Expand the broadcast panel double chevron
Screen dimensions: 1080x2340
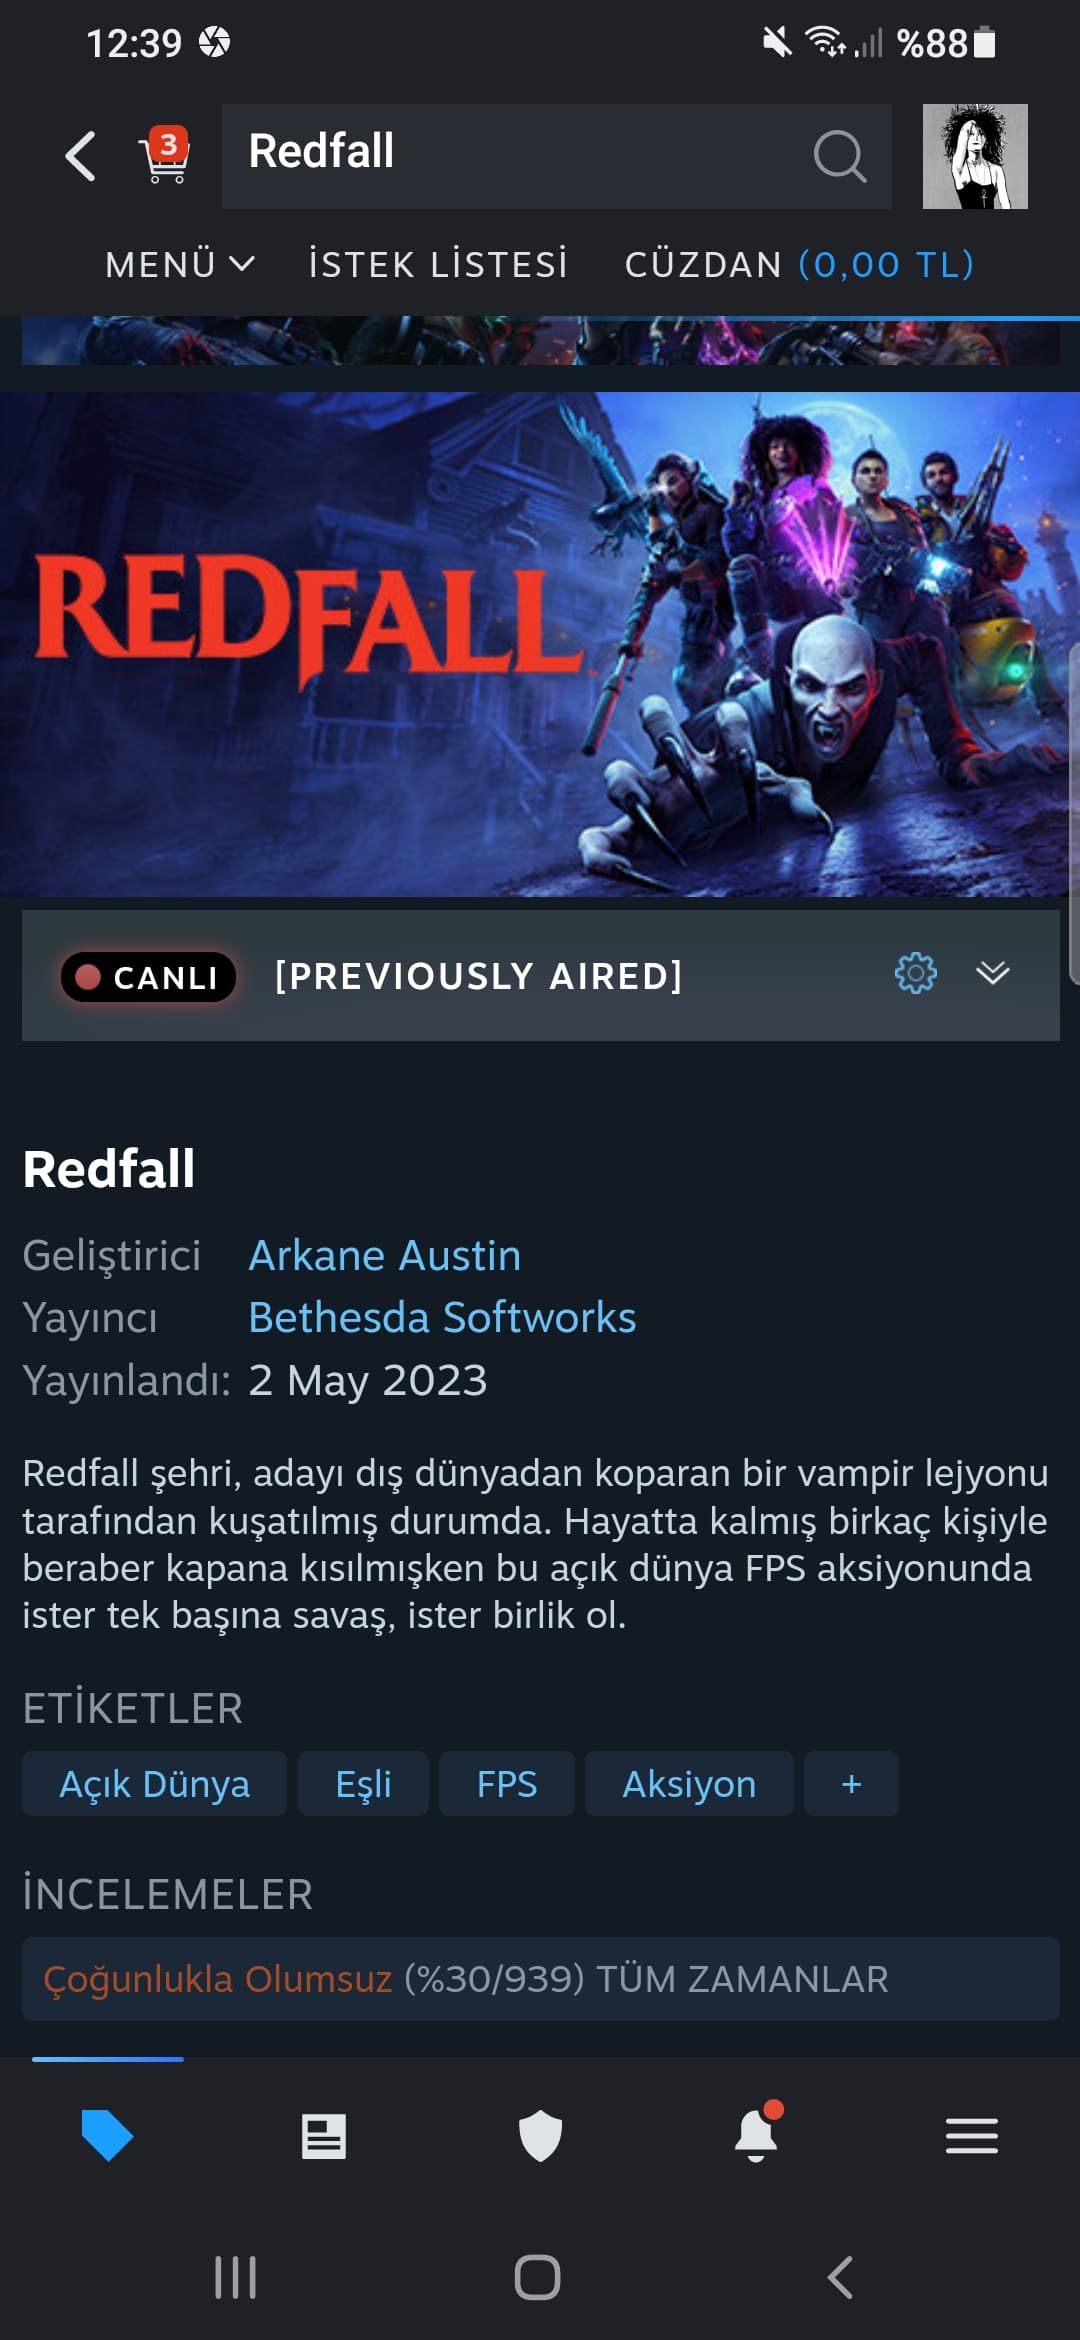(993, 973)
